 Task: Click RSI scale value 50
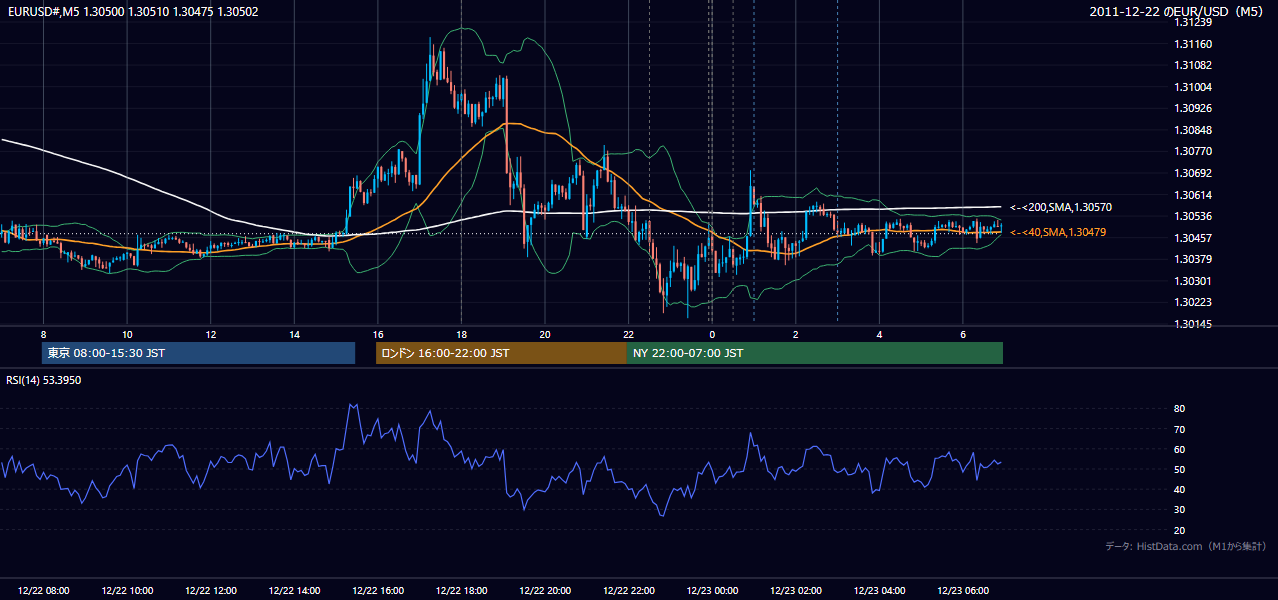(1179, 469)
